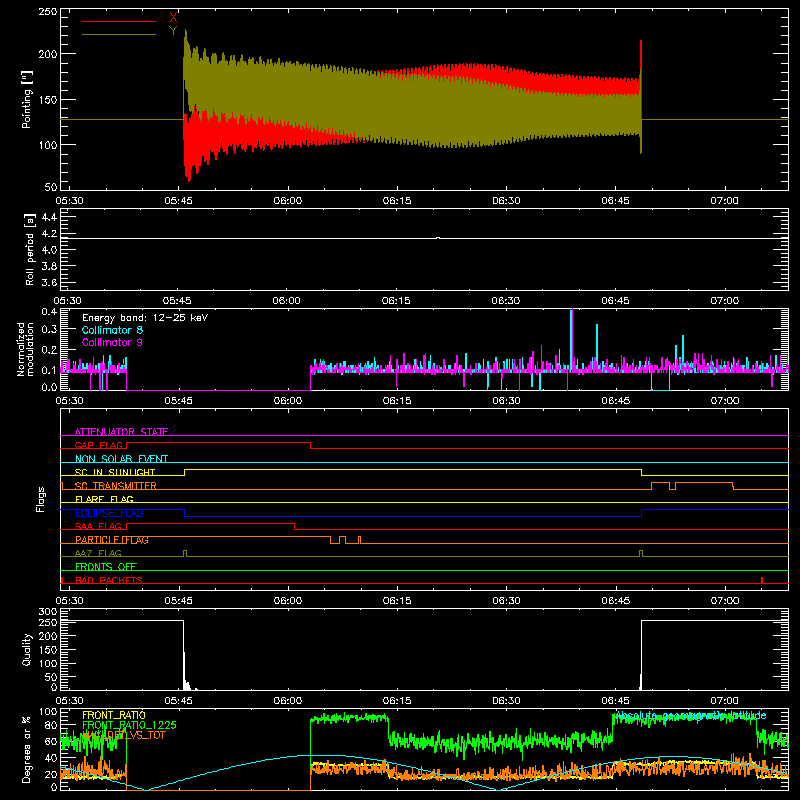Click the 06:00 tick under Pointing plot

pyautogui.click(x=288, y=201)
